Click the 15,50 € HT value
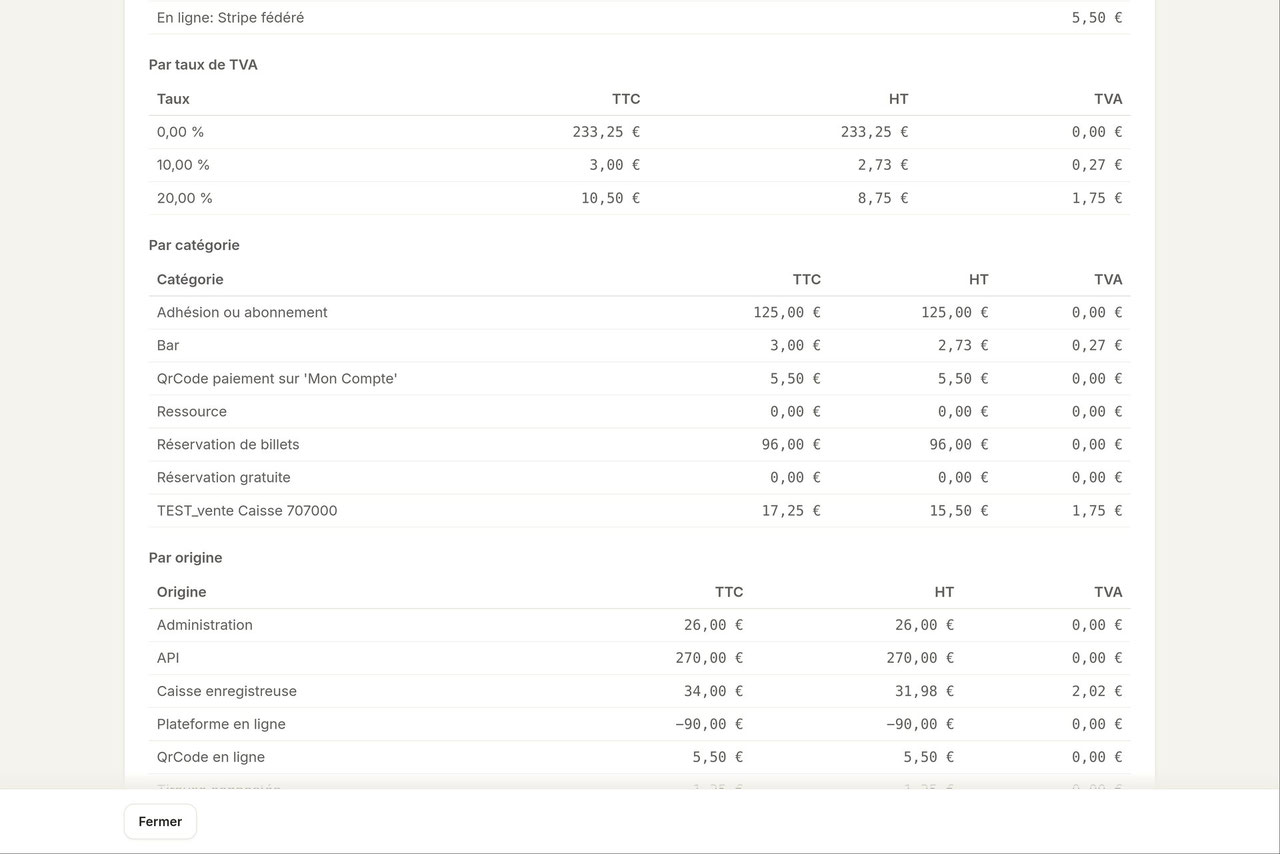 pyautogui.click(x=959, y=510)
